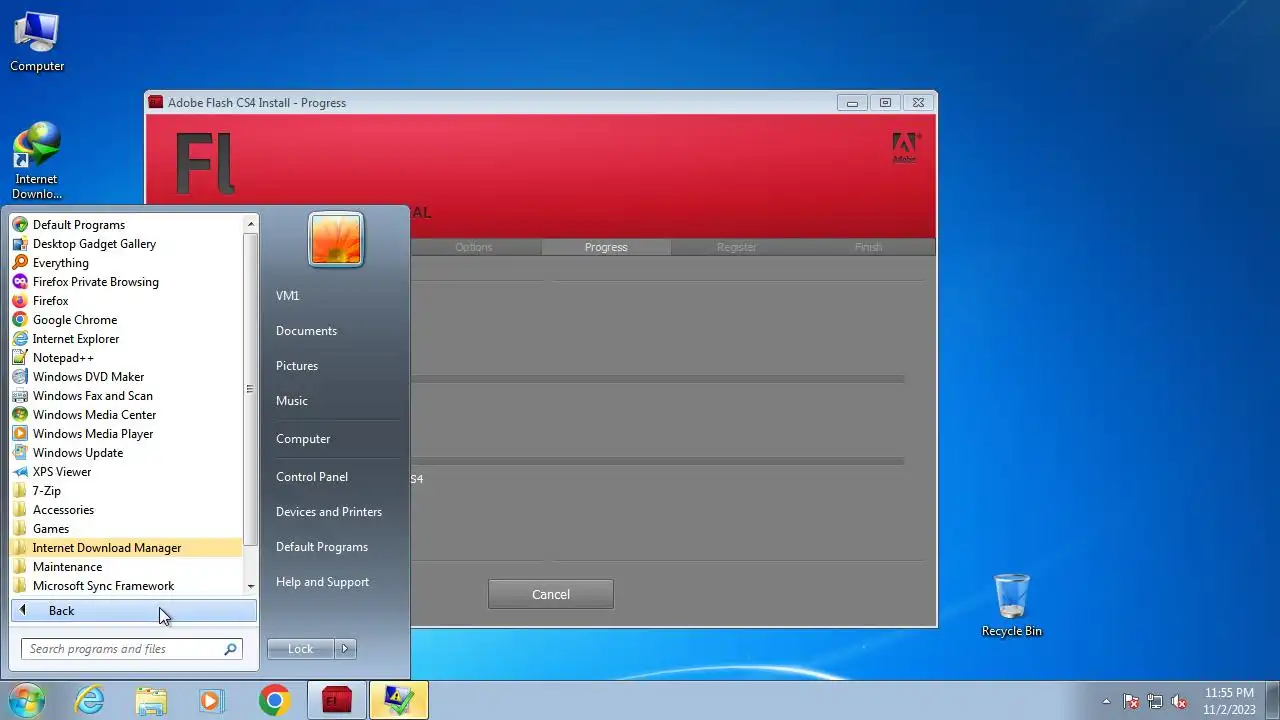Go Back to the main Start menu
The image size is (1280, 720).
pos(134,611)
